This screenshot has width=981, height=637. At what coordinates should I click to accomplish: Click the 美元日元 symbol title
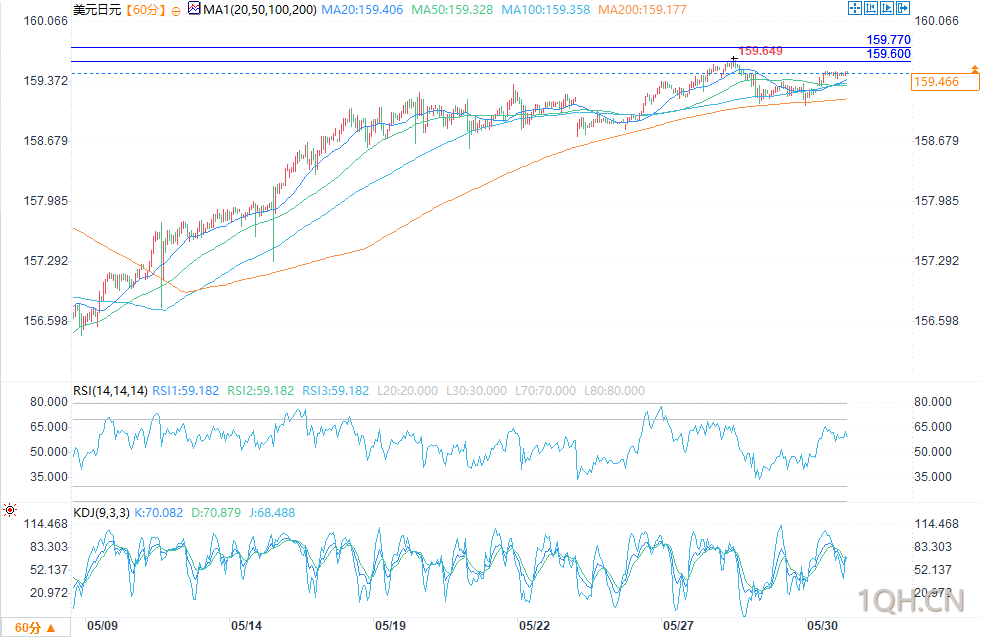(97, 10)
